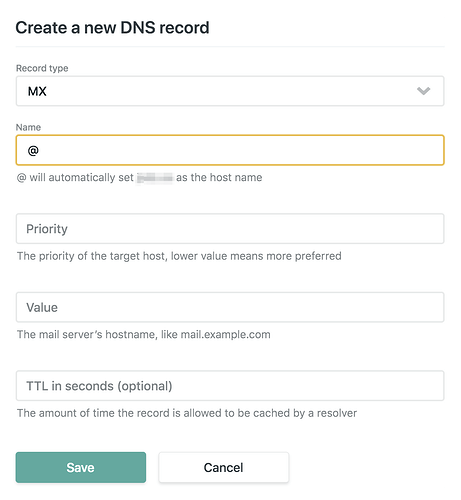Expand the Record type chevron arrow
Screen dimensions: 461x500
click(x=423, y=91)
